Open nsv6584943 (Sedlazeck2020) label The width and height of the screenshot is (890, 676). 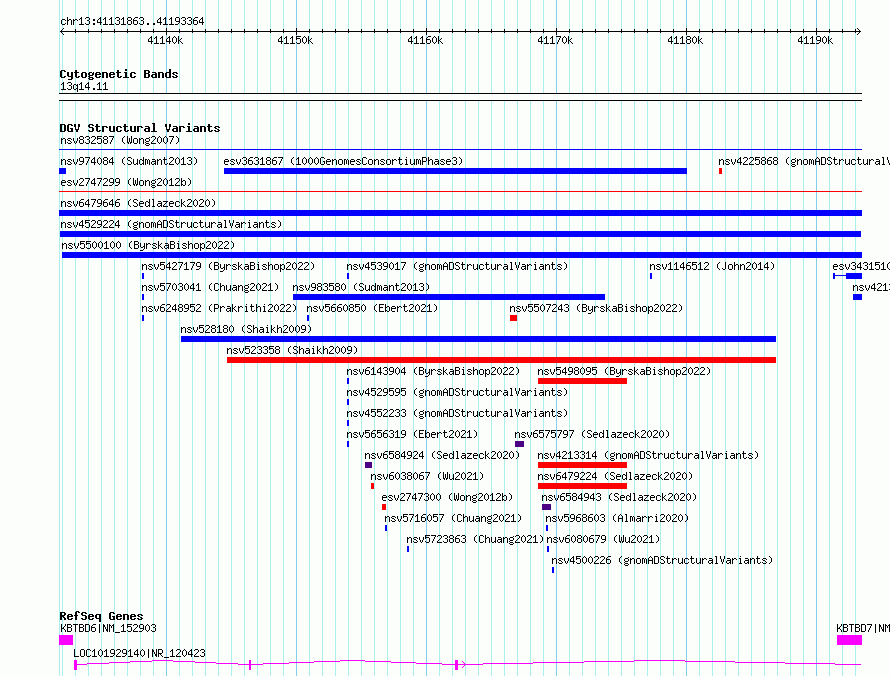(619, 497)
